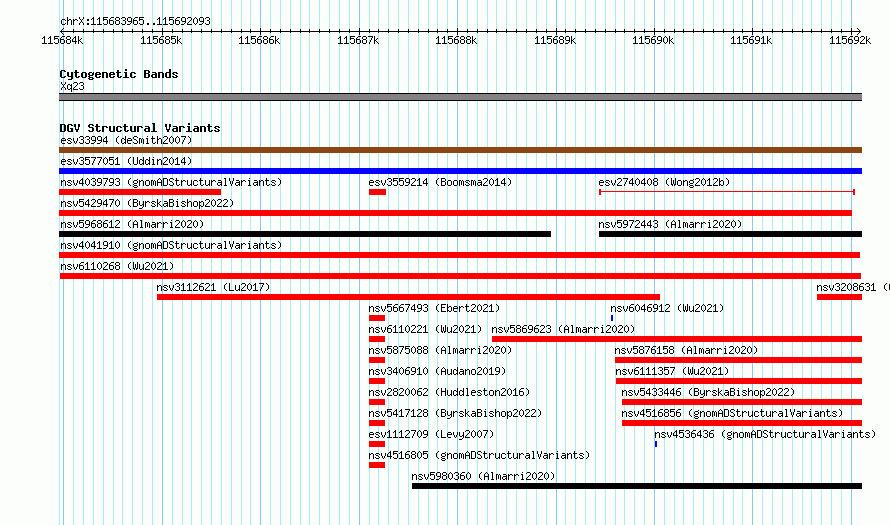Click the esv33994 (deSmith2007) label
Image resolution: width=890 pixels, height=525 pixels.
tap(126, 140)
